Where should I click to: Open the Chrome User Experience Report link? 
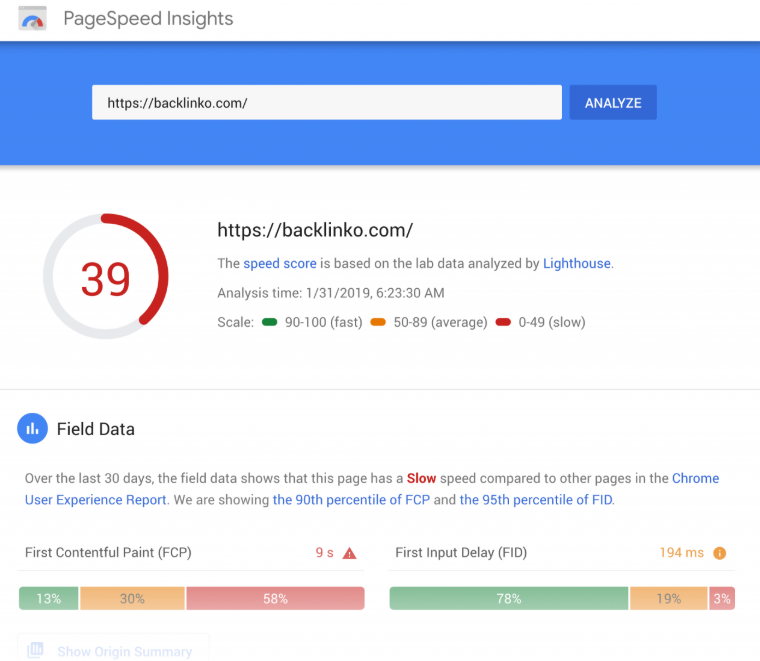click(x=372, y=489)
